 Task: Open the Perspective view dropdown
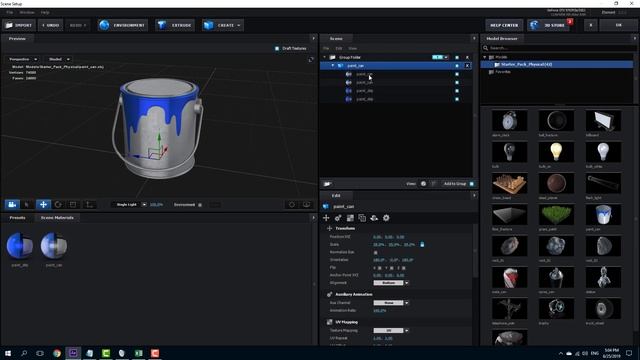[23, 59]
